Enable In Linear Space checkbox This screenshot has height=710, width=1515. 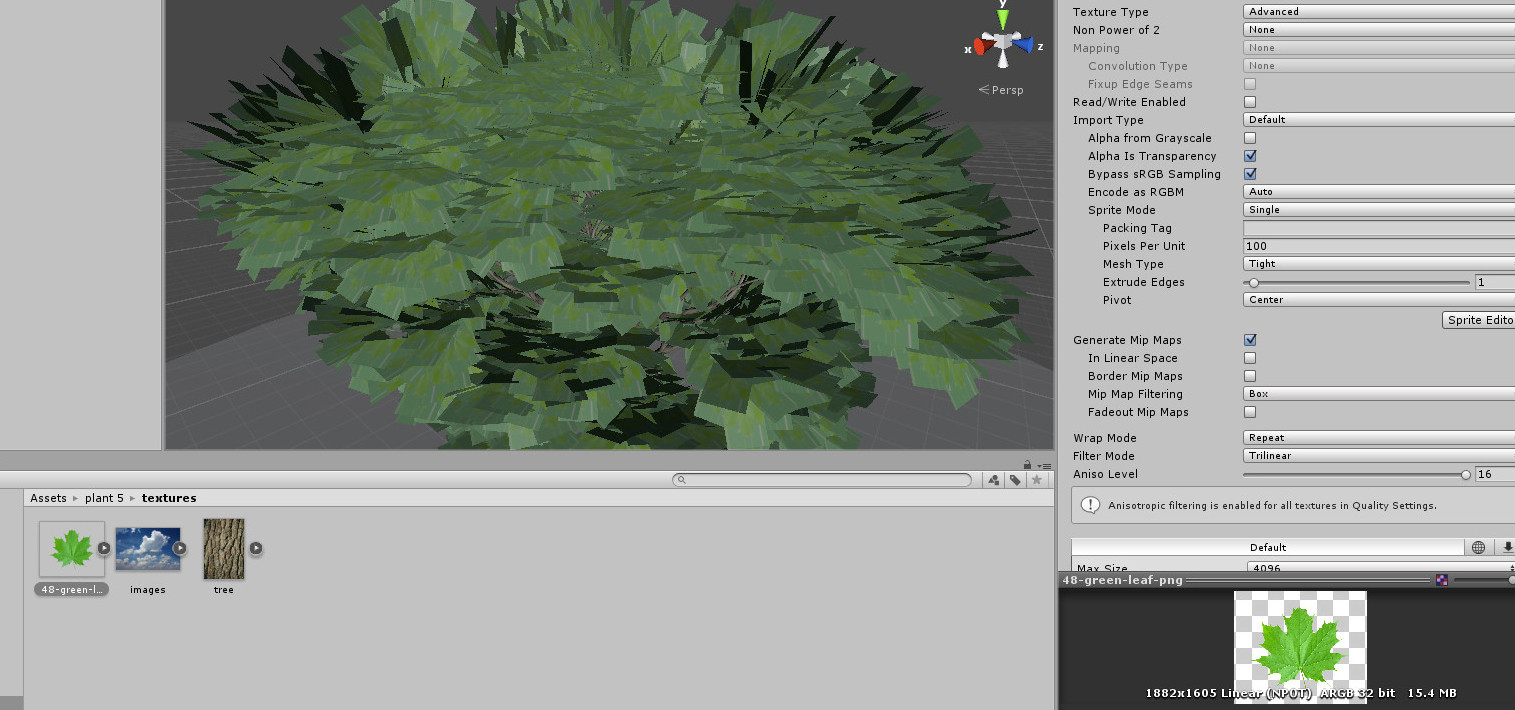click(x=1250, y=358)
